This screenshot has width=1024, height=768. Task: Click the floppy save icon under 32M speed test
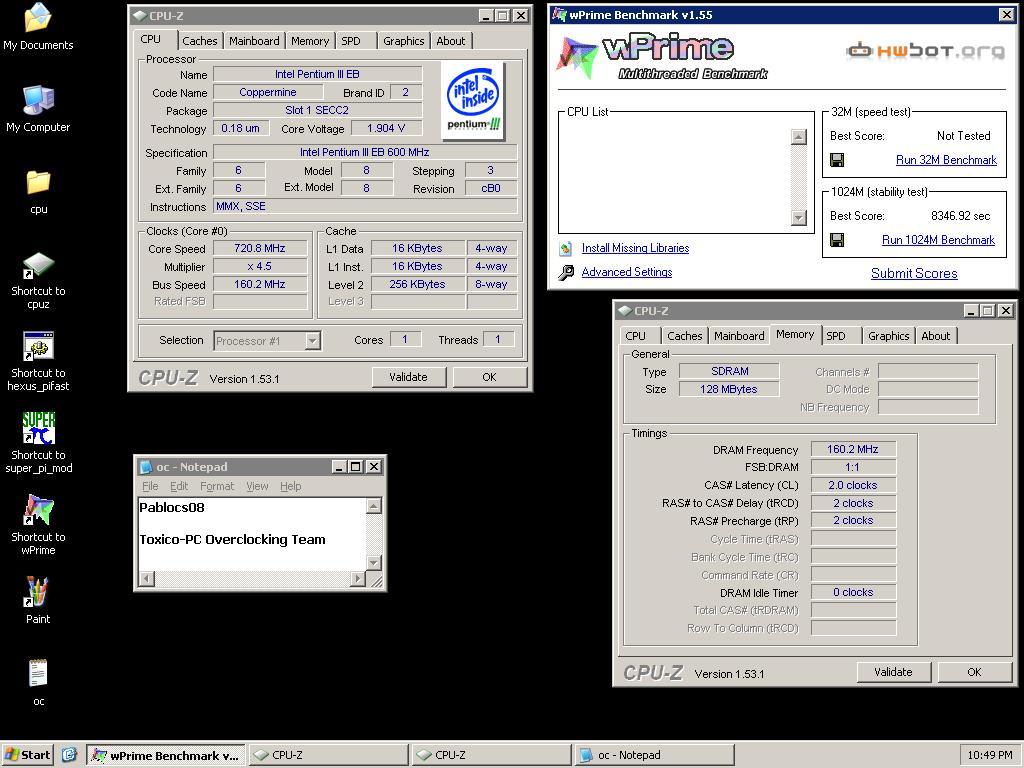click(x=837, y=160)
